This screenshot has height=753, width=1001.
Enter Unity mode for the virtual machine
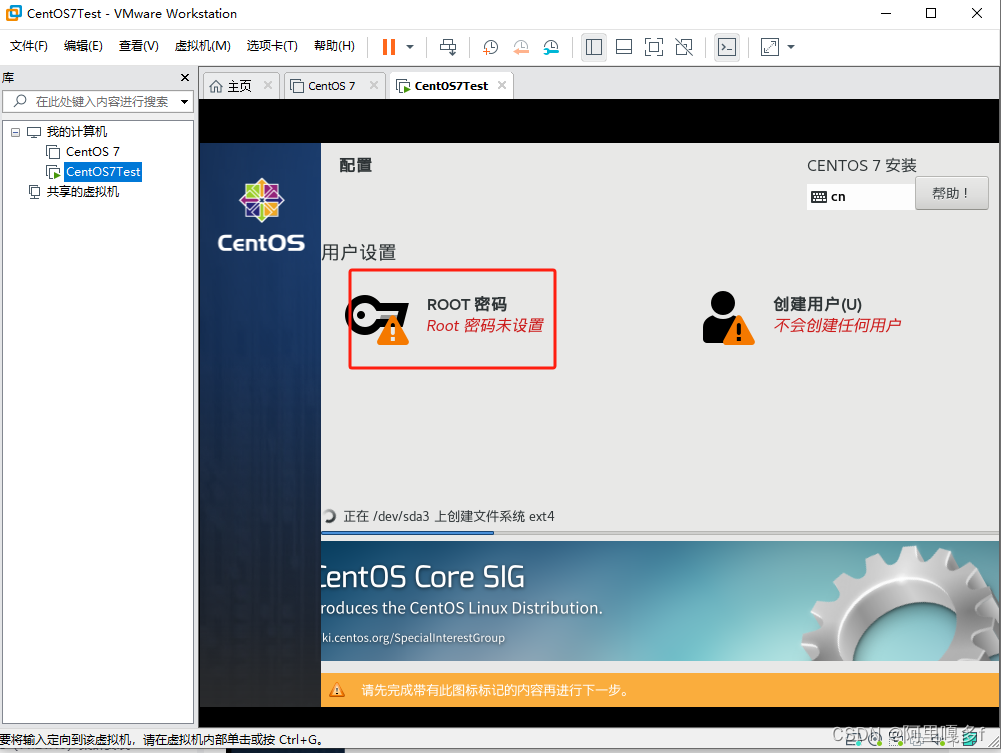pyautogui.click(x=684, y=47)
